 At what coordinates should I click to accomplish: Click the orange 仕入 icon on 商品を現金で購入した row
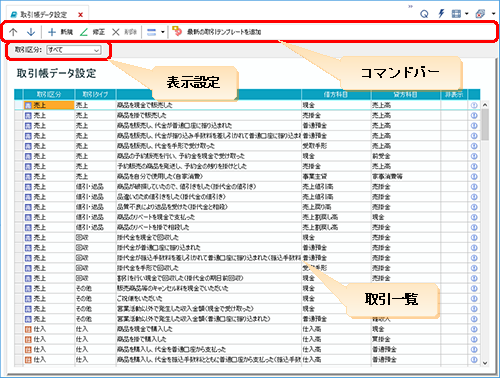[x=28, y=329]
